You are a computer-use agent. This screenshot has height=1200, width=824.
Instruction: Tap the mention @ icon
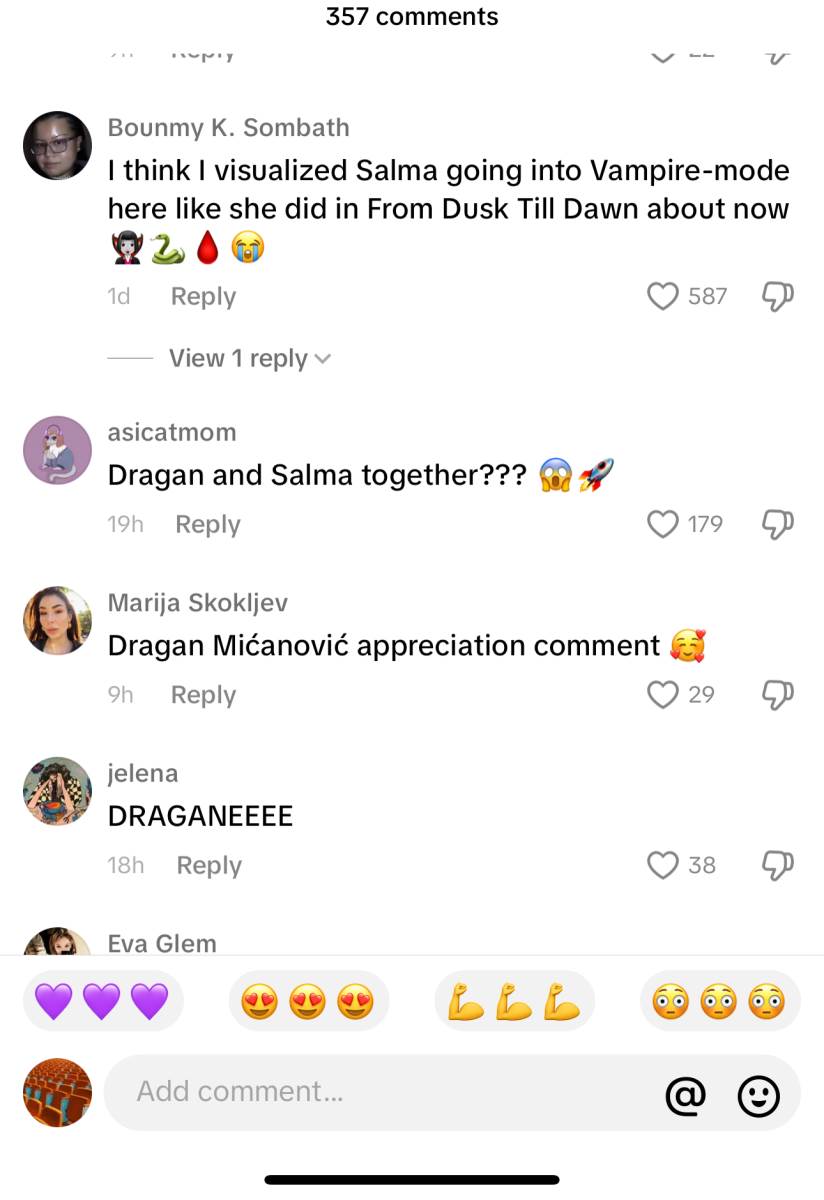point(685,1095)
